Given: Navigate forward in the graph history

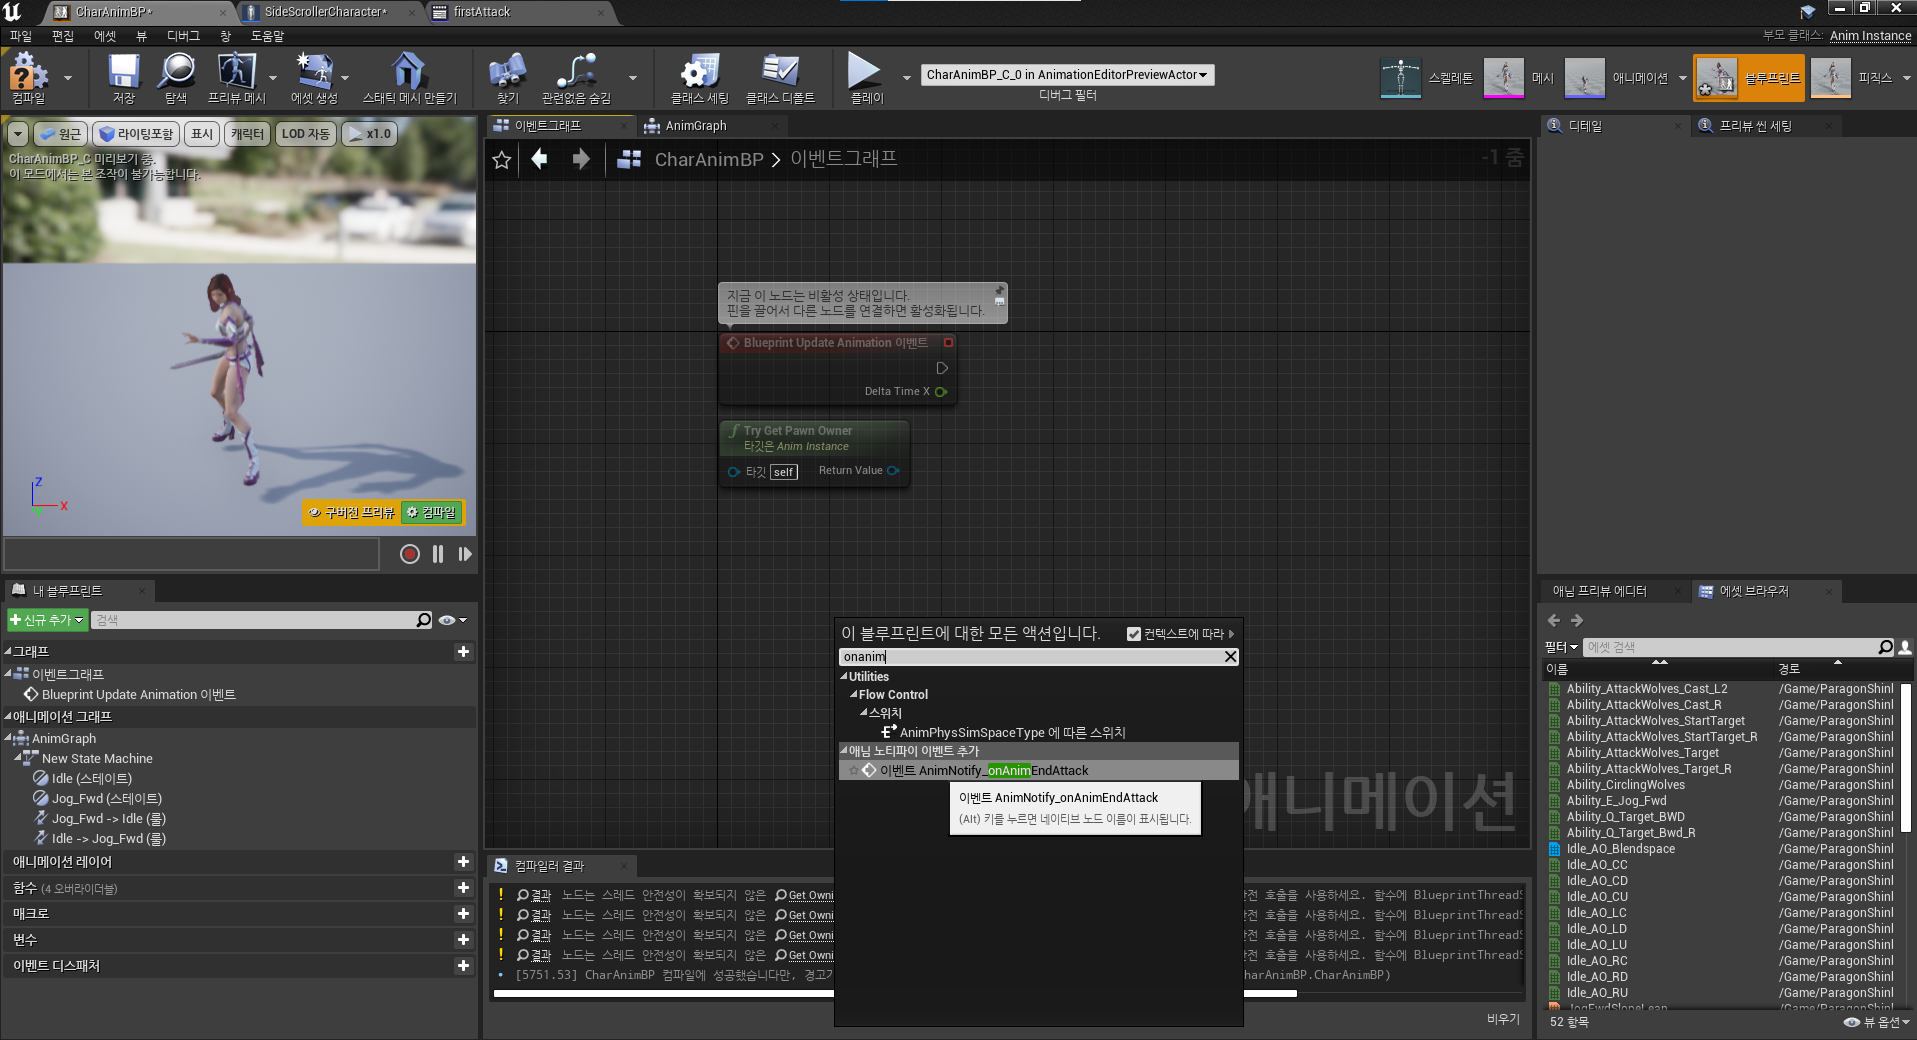Looking at the screenshot, I should coord(581,159).
